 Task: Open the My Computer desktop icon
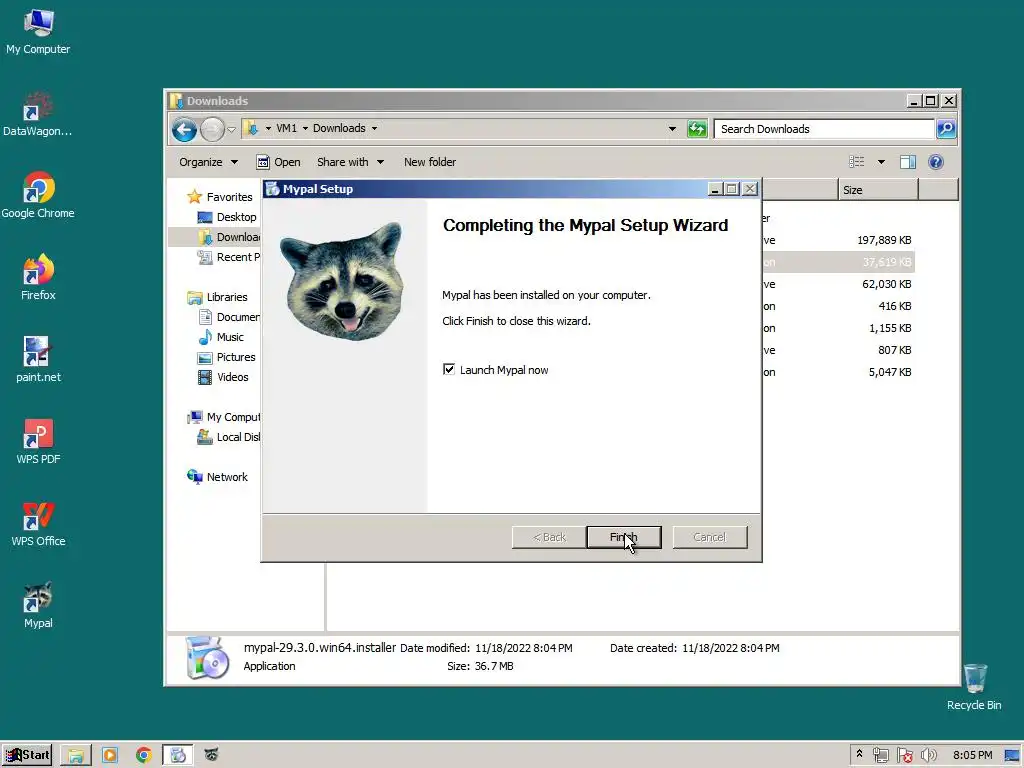pyautogui.click(x=38, y=32)
